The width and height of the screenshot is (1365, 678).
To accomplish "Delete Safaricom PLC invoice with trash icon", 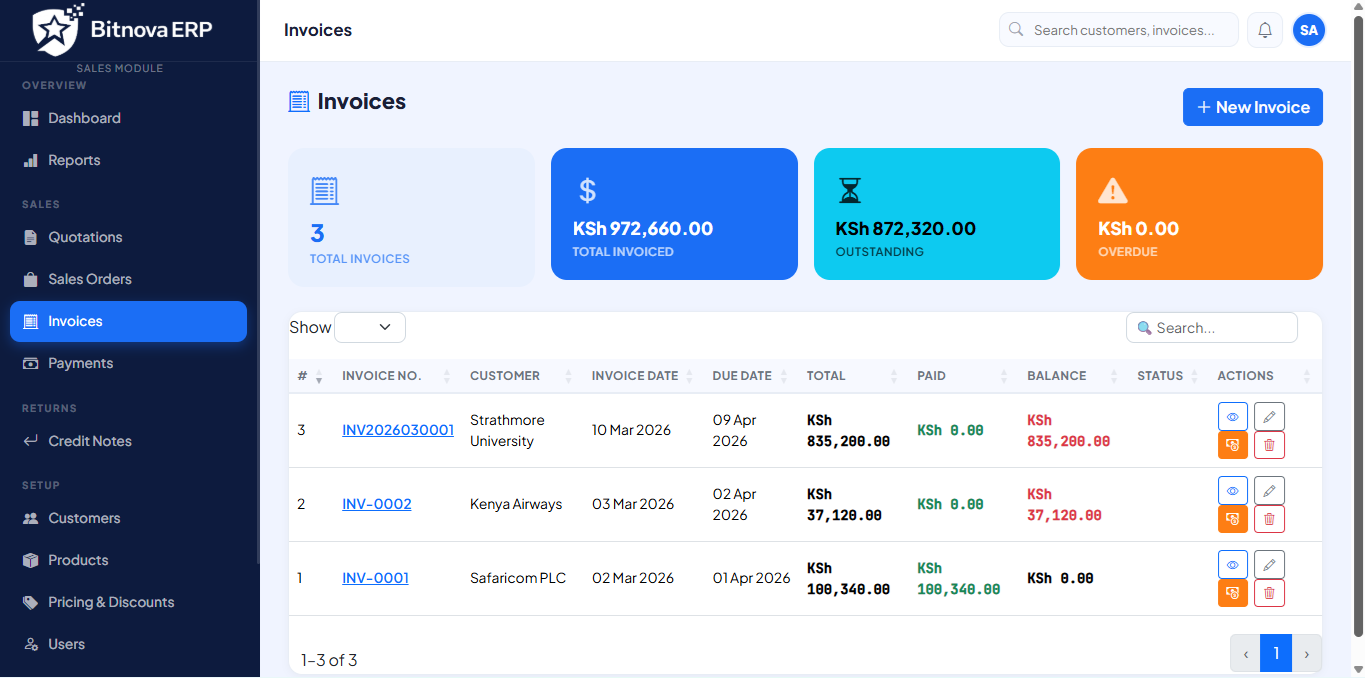I will [x=1269, y=593].
